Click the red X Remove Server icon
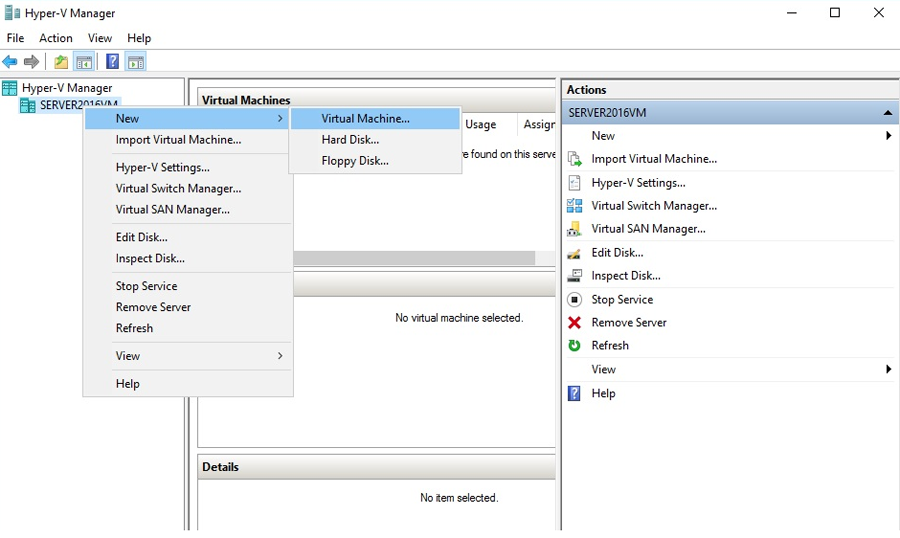Viewport: 900px width, 538px height. tap(575, 323)
